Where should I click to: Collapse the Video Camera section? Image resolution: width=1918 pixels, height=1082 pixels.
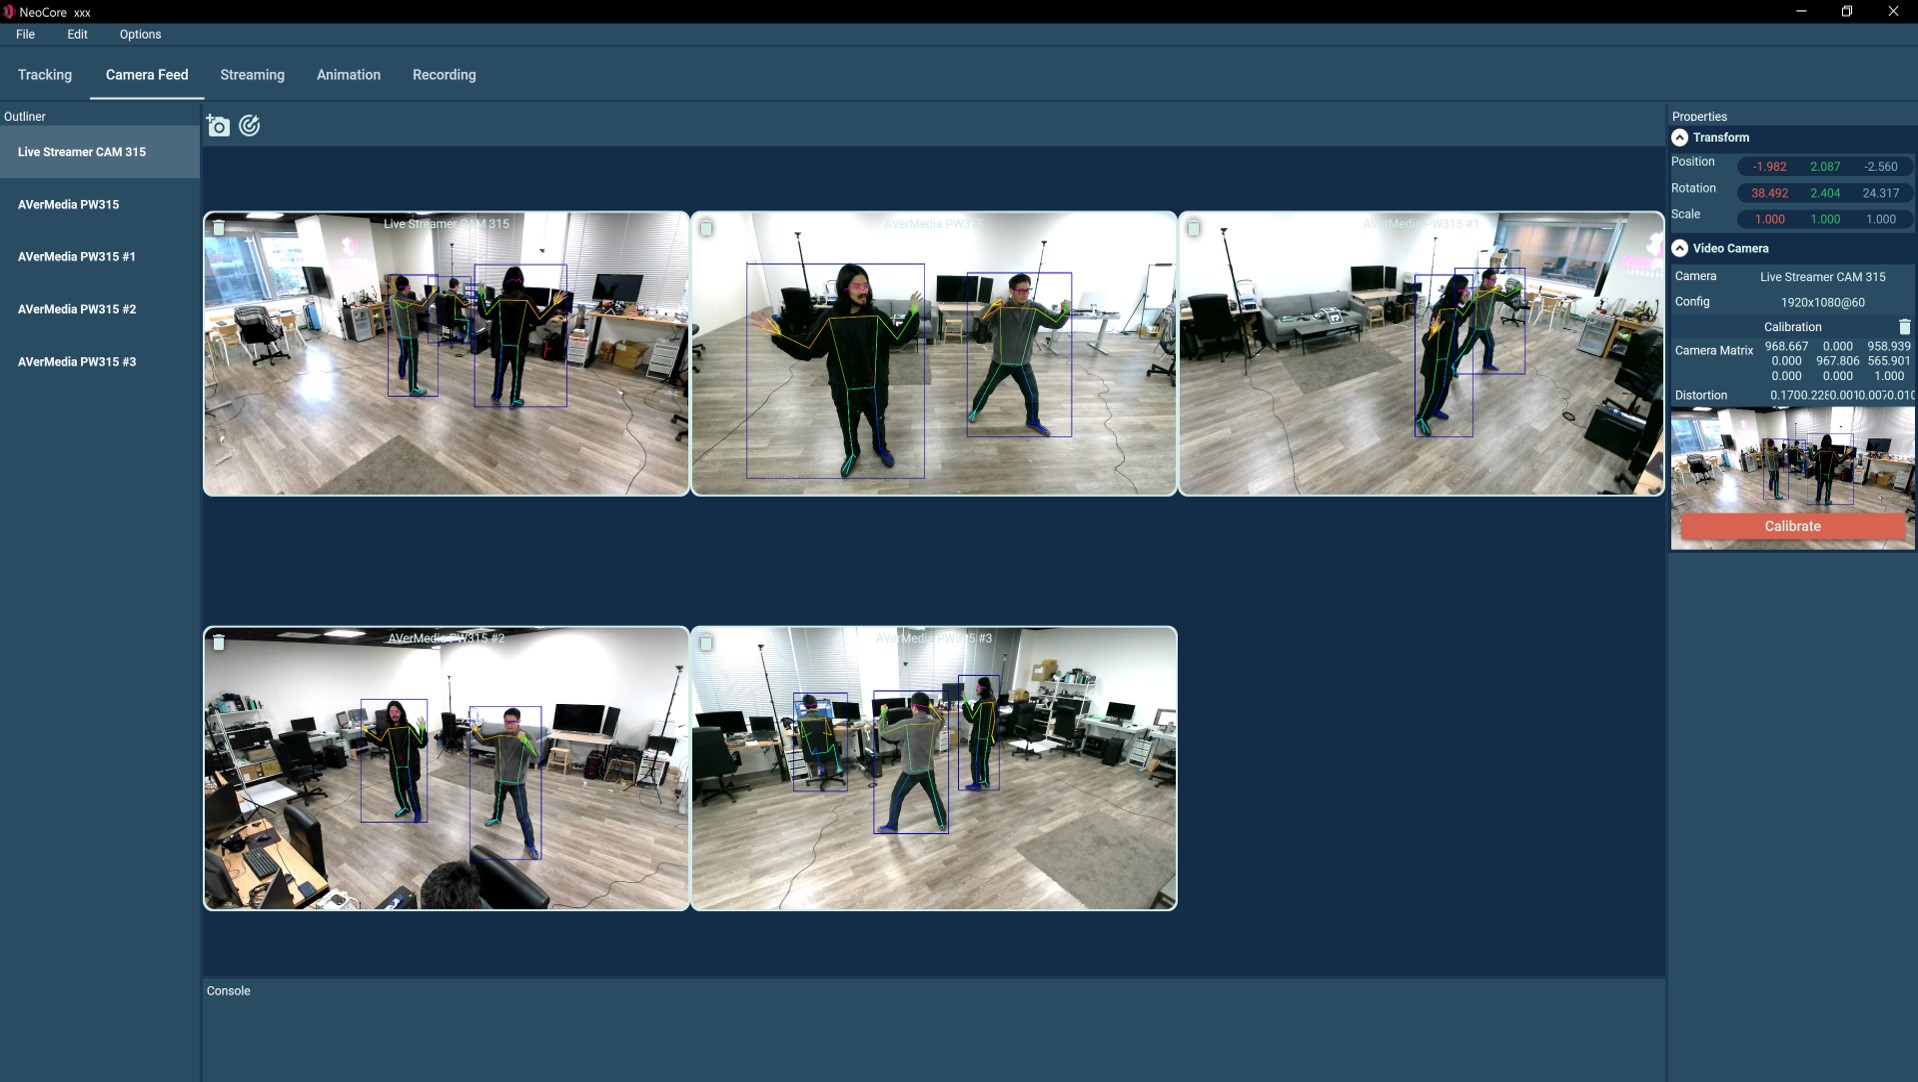tap(1680, 248)
